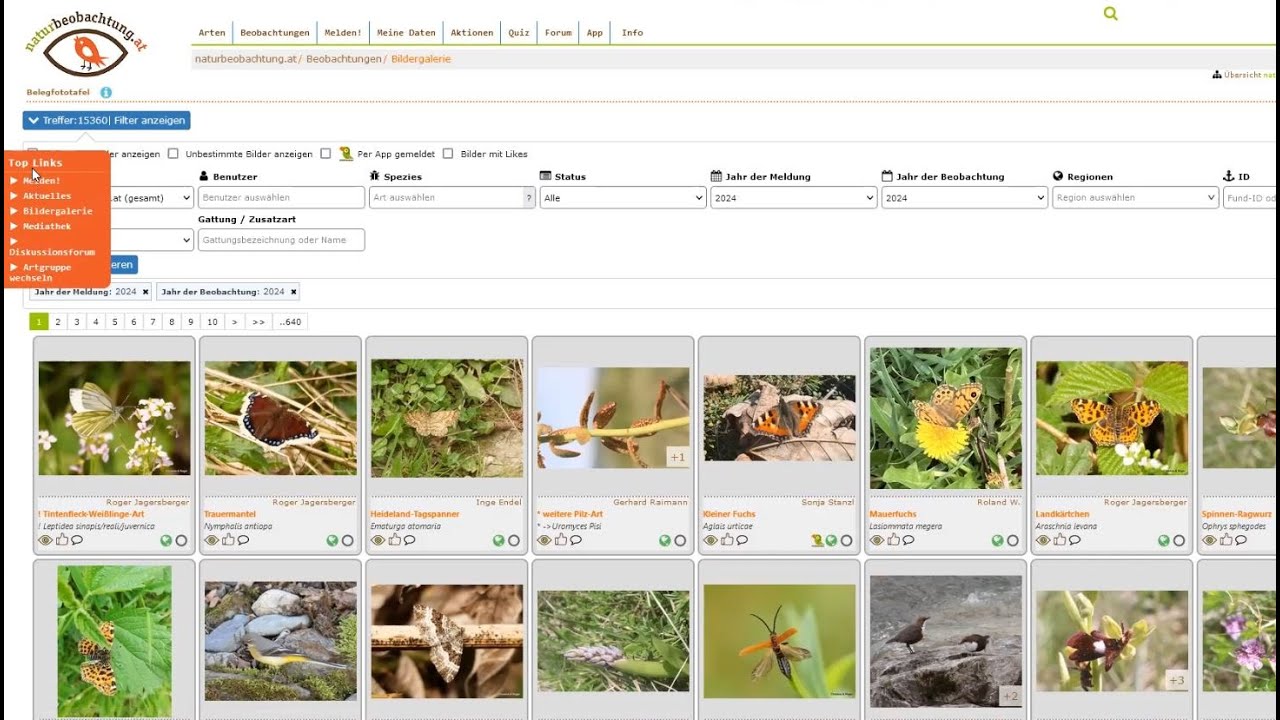Go to Mediathek in Top Links
Viewport: 1280px width, 720px height.
pyautogui.click(x=47, y=226)
